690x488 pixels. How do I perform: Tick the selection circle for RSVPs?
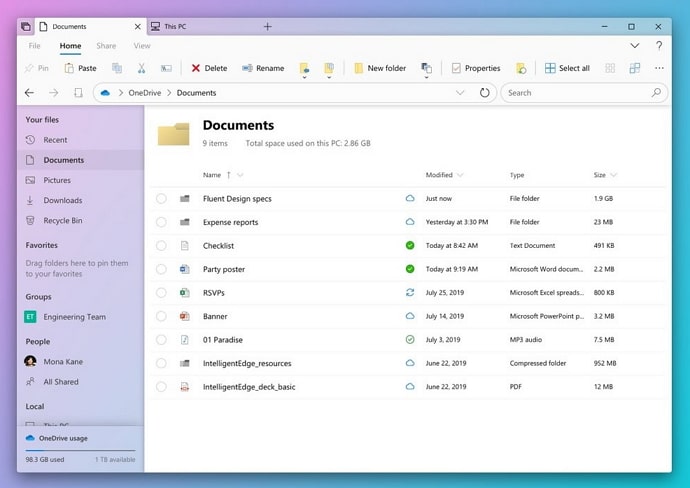[161, 293]
